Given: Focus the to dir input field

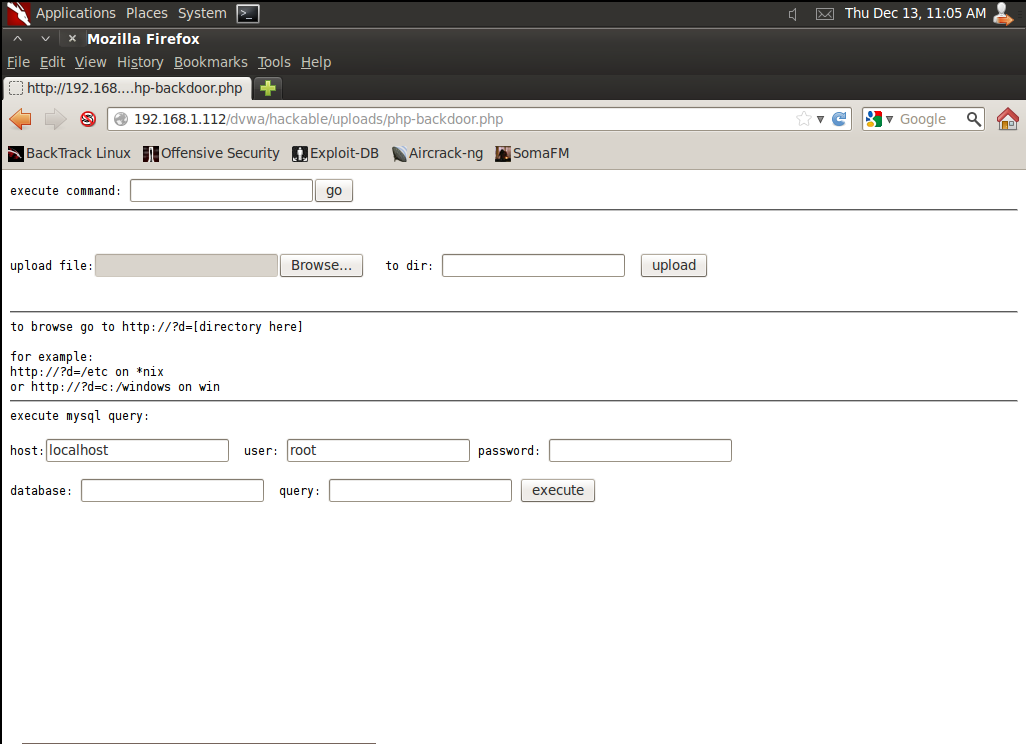Looking at the screenshot, I should (x=533, y=265).
